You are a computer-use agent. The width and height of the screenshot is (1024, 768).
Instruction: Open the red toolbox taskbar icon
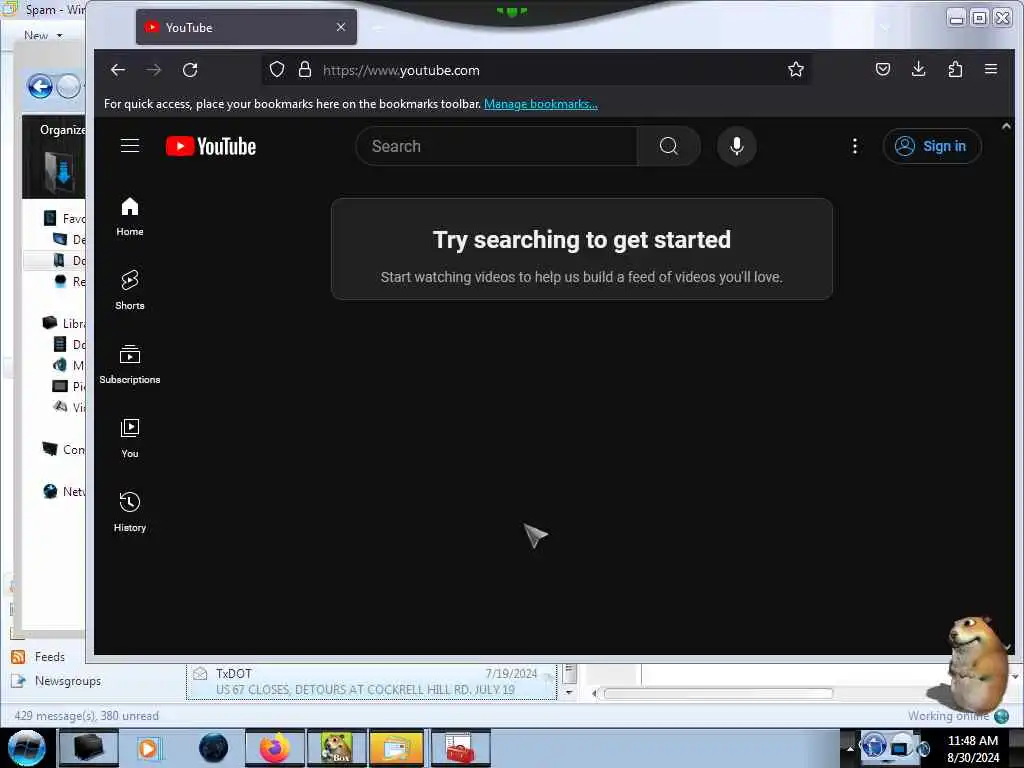tap(460, 748)
